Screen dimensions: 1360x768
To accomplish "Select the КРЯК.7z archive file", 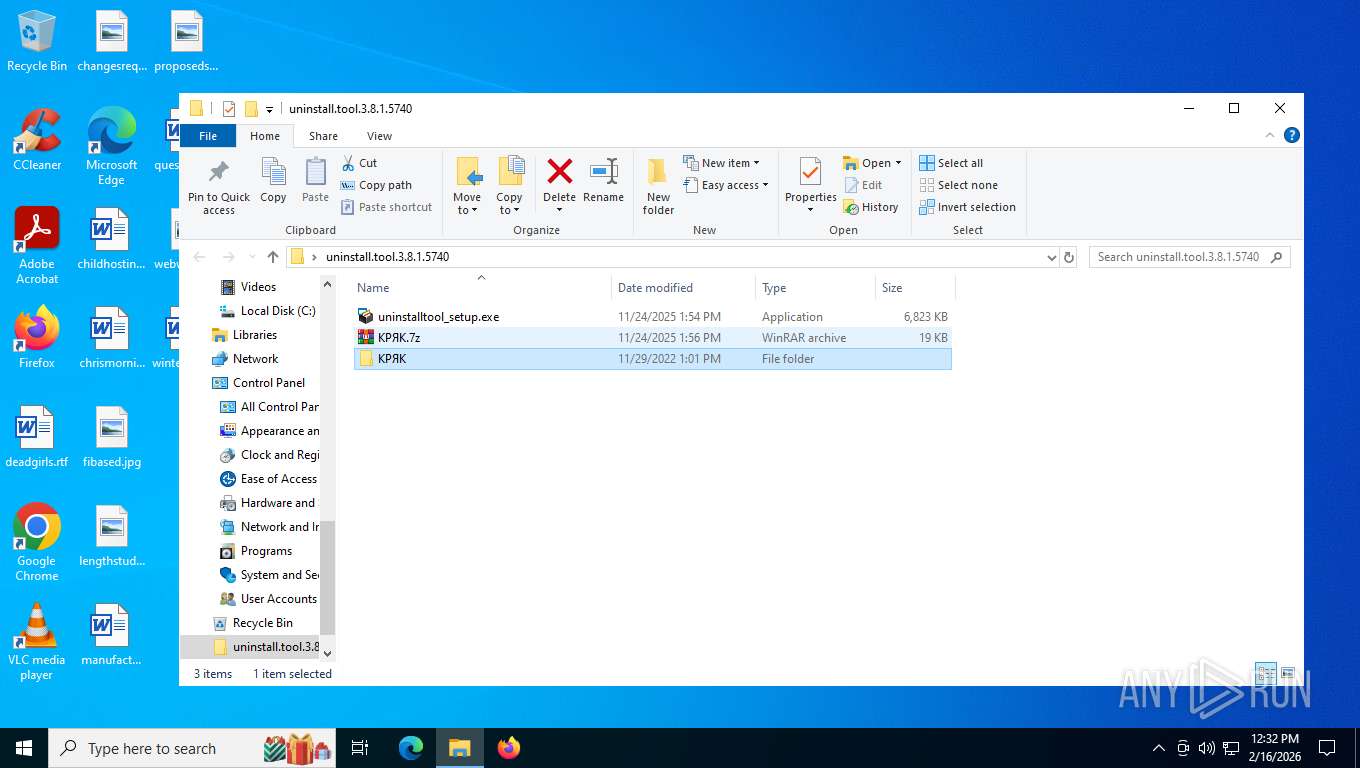I will (x=653, y=338).
